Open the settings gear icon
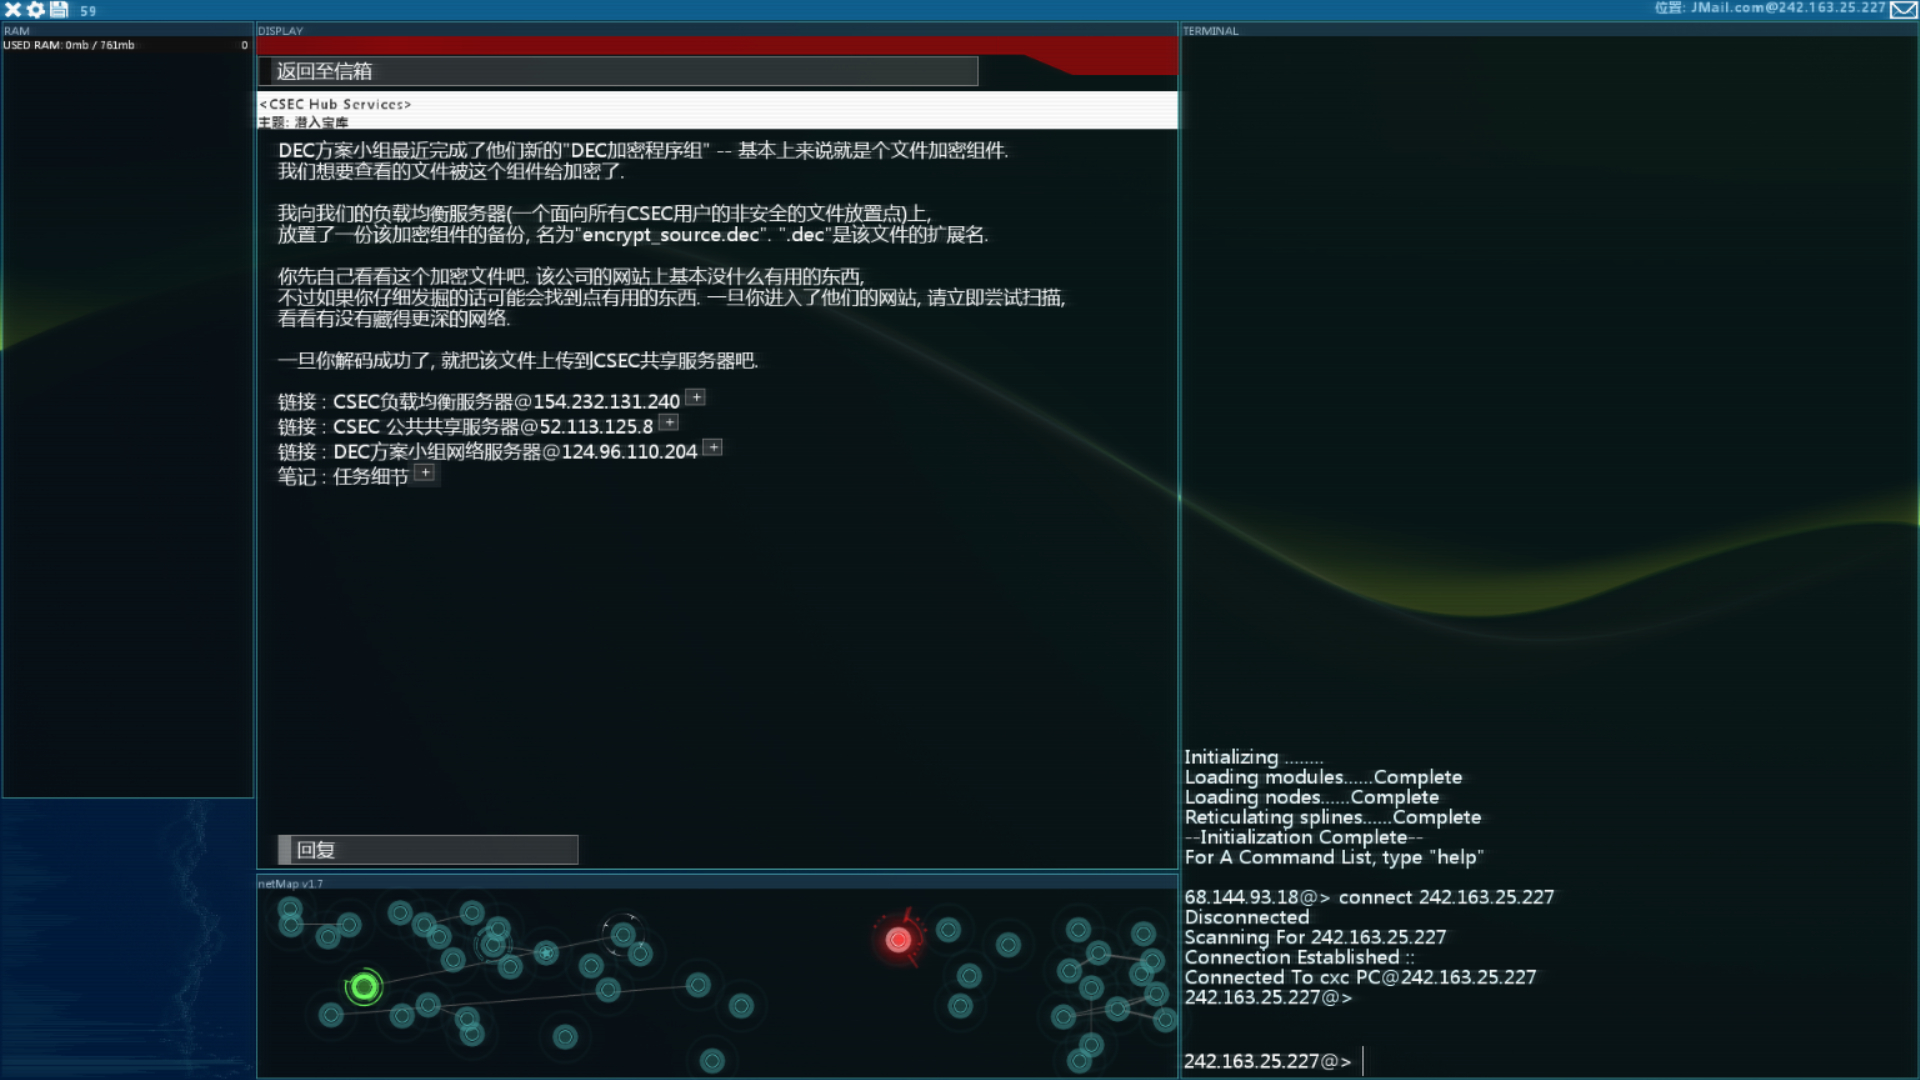The width and height of the screenshot is (1920, 1080). pos(36,10)
